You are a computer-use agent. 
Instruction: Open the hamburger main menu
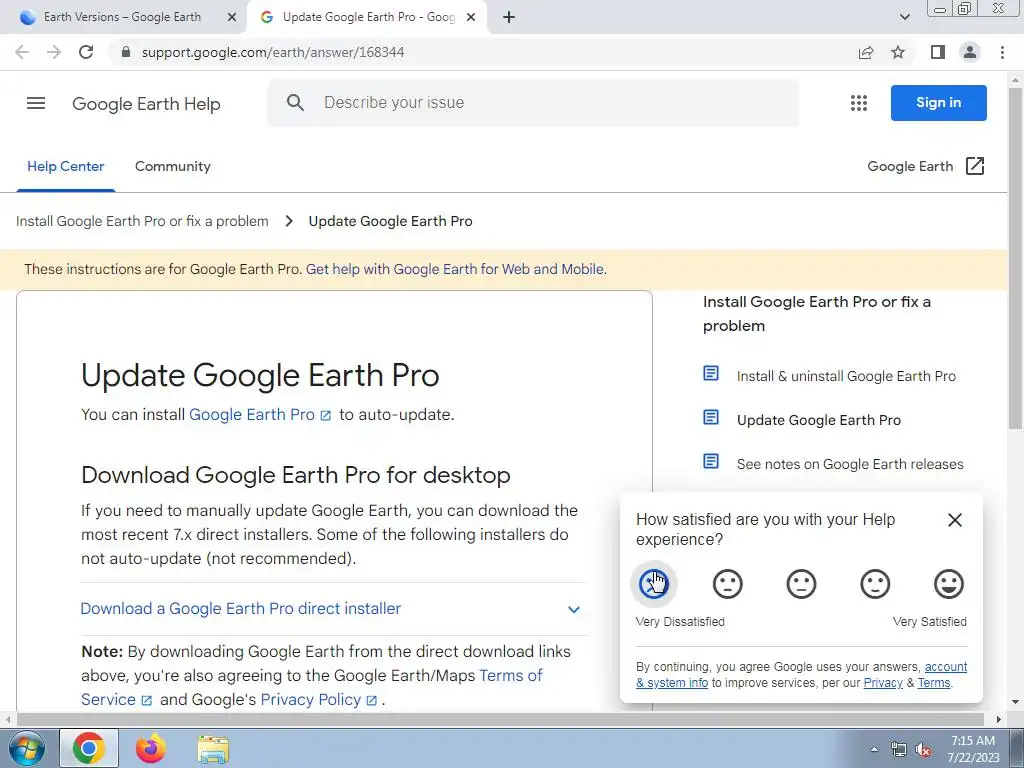[x=36, y=103]
